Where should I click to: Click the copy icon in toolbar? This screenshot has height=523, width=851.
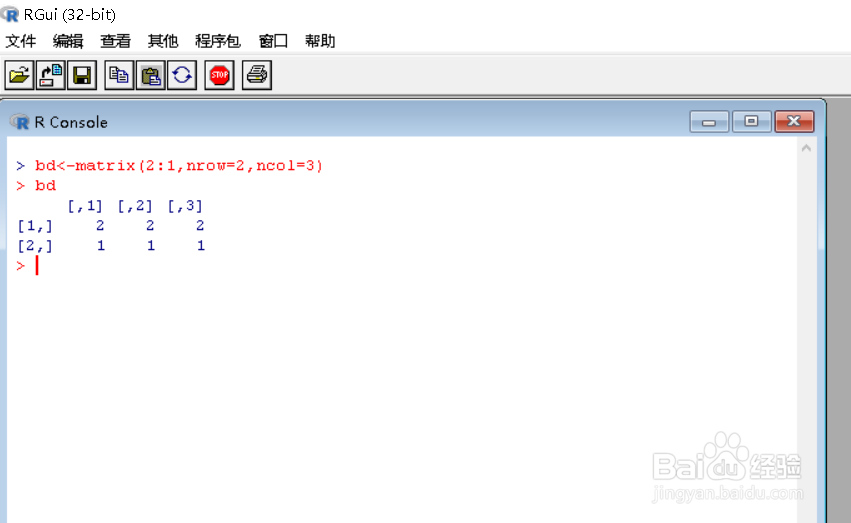tap(119, 75)
